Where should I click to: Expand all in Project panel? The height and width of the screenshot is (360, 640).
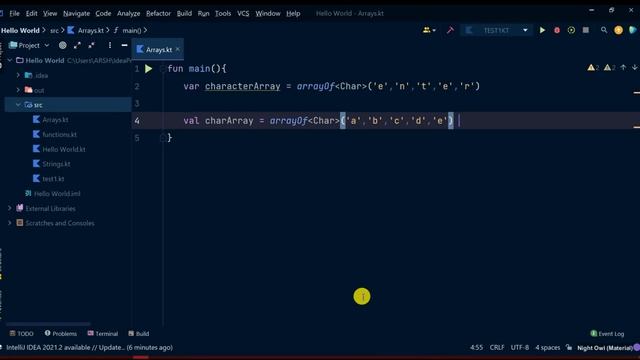pos(77,45)
